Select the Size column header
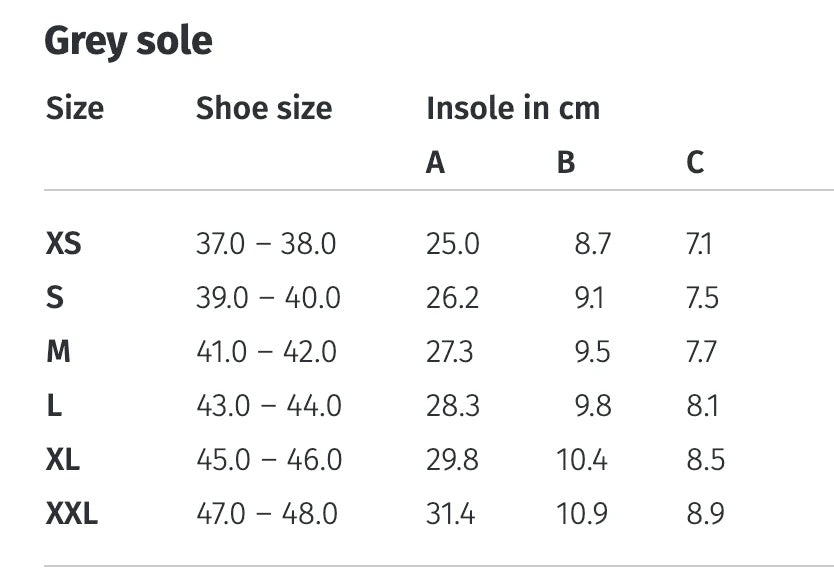Image resolution: width=834 pixels, height=588 pixels. tap(75, 108)
